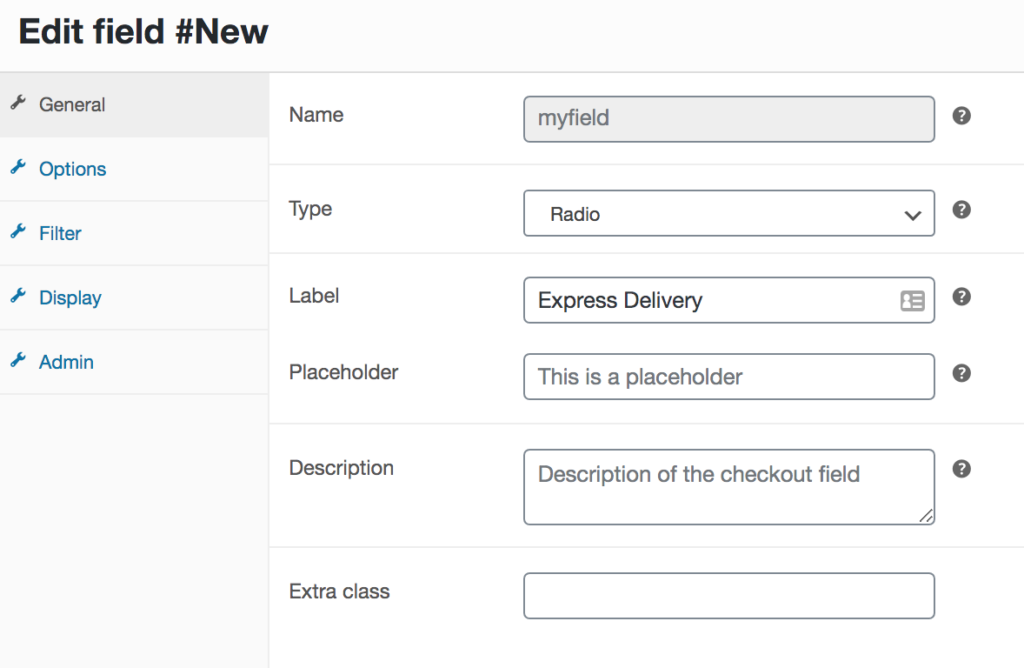Screen dimensions: 1024x668
Task: Click the wrench icon beside Admin
Action: pos(18,360)
